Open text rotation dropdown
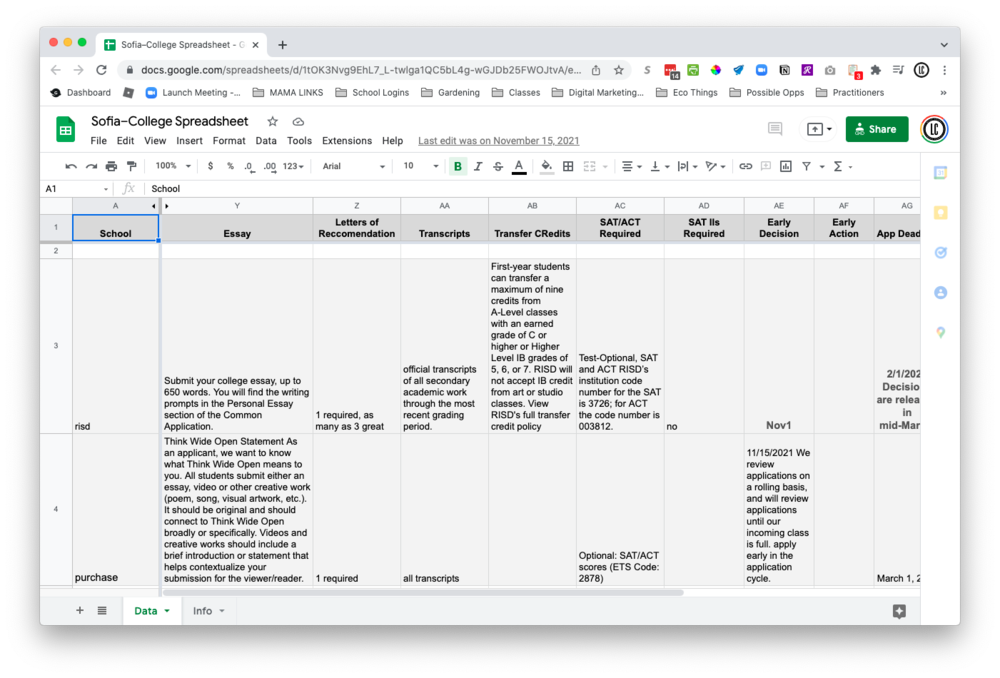 [x=716, y=166]
